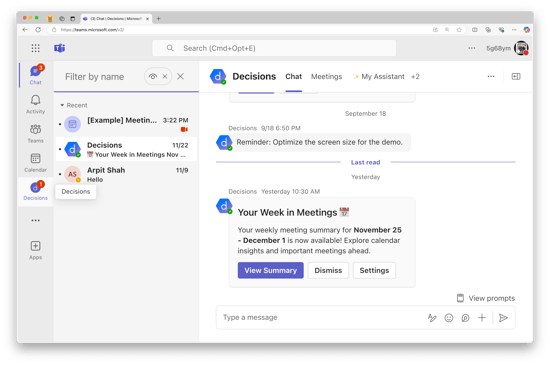The image size is (550, 365).
Task: Send the message with arrow icon
Action: point(503,318)
